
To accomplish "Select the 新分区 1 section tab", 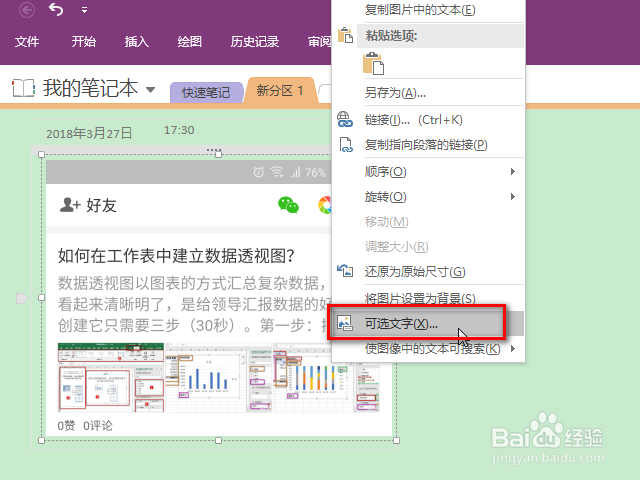I will point(280,90).
